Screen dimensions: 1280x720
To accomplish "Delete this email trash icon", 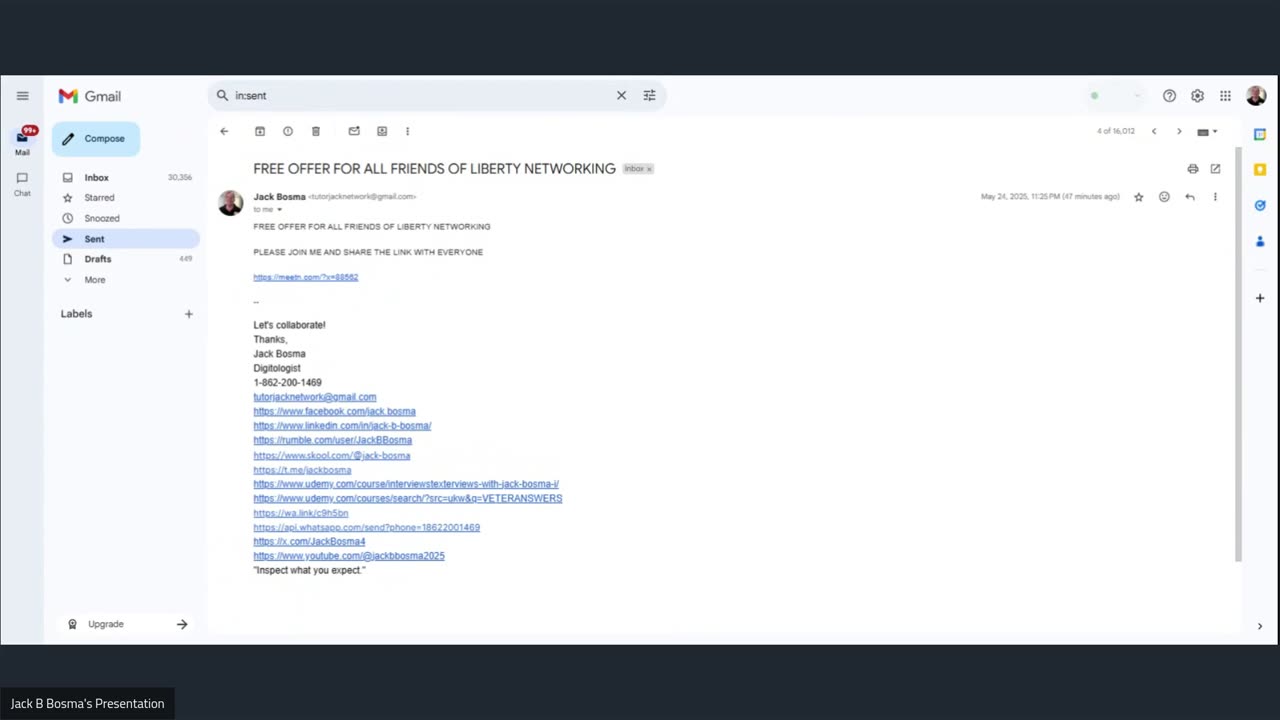I will click(x=316, y=131).
